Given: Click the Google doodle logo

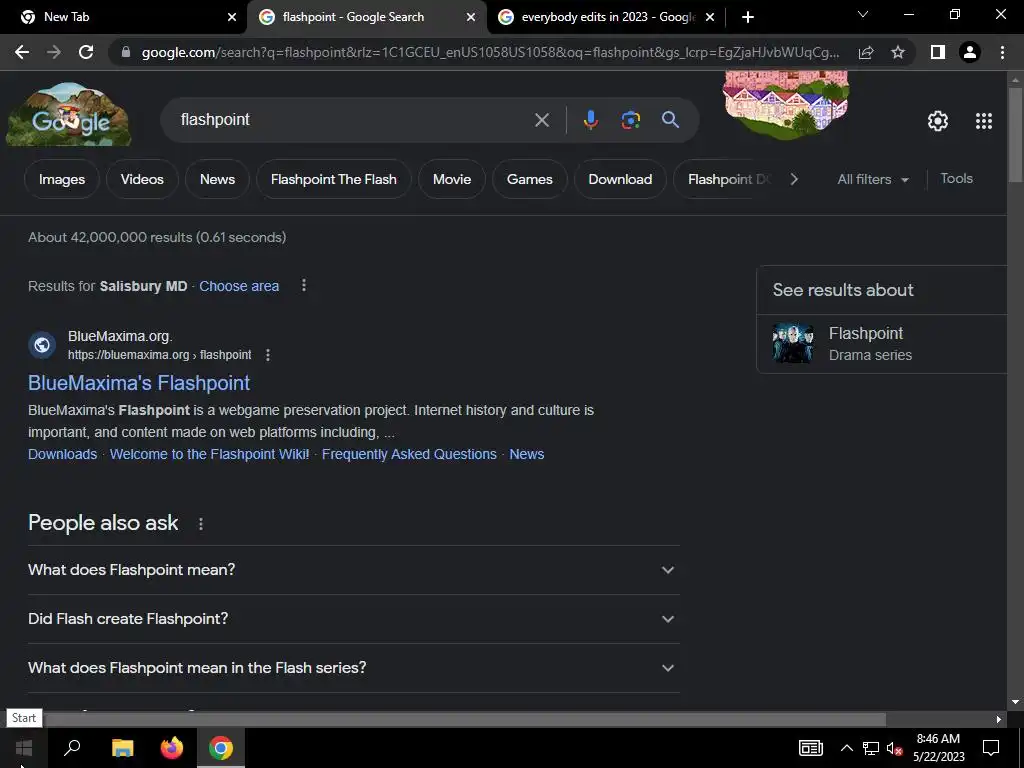Looking at the screenshot, I should pos(69,115).
